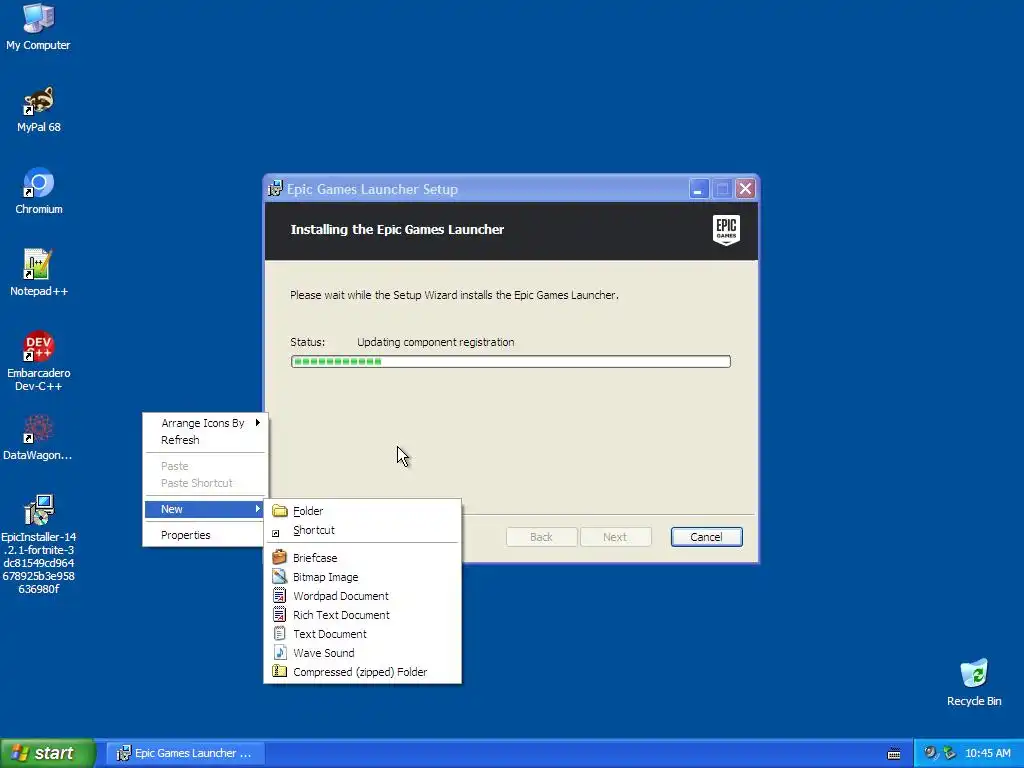Viewport: 1024px width, 768px height.
Task: Open Properties from the context menu
Action: [x=205, y=535]
